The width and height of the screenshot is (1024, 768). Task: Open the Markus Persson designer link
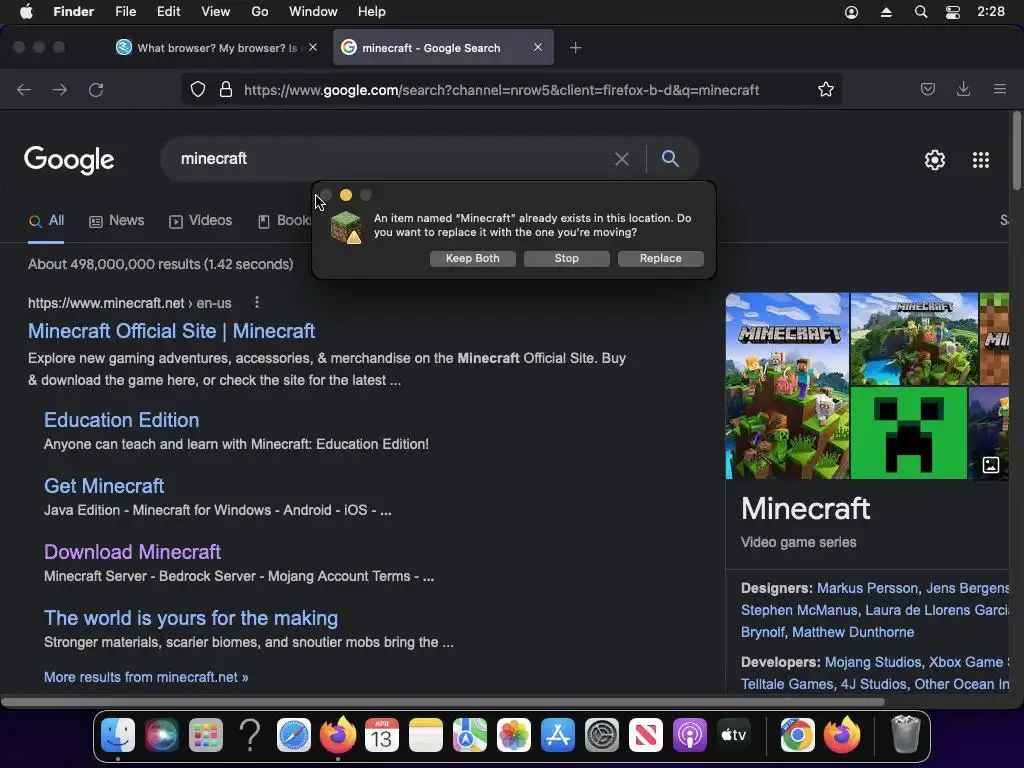click(x=867, y=588)
